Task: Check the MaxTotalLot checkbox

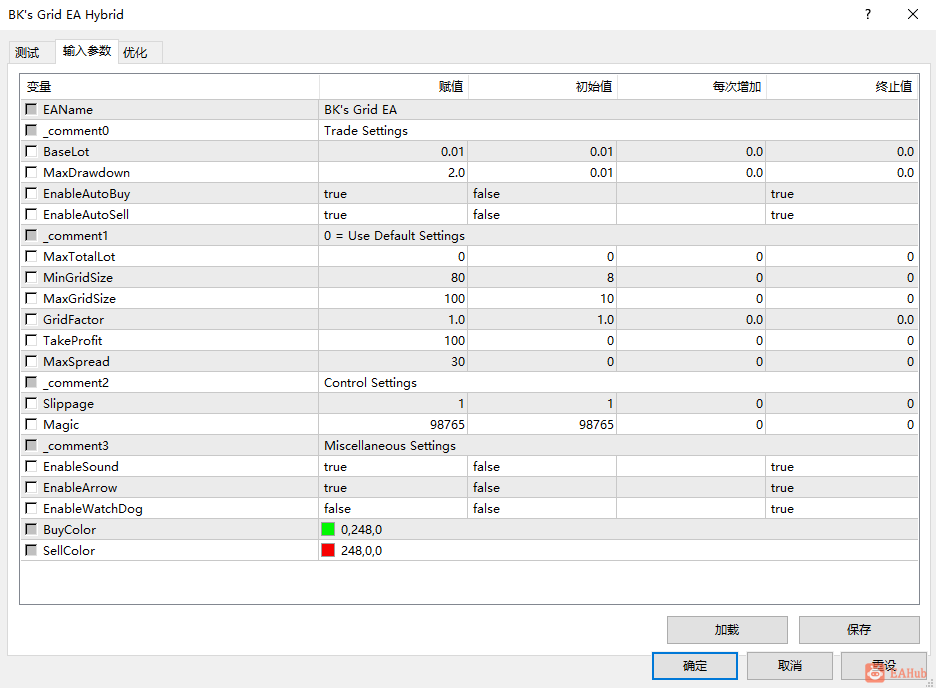Action: tap(31, 256)
